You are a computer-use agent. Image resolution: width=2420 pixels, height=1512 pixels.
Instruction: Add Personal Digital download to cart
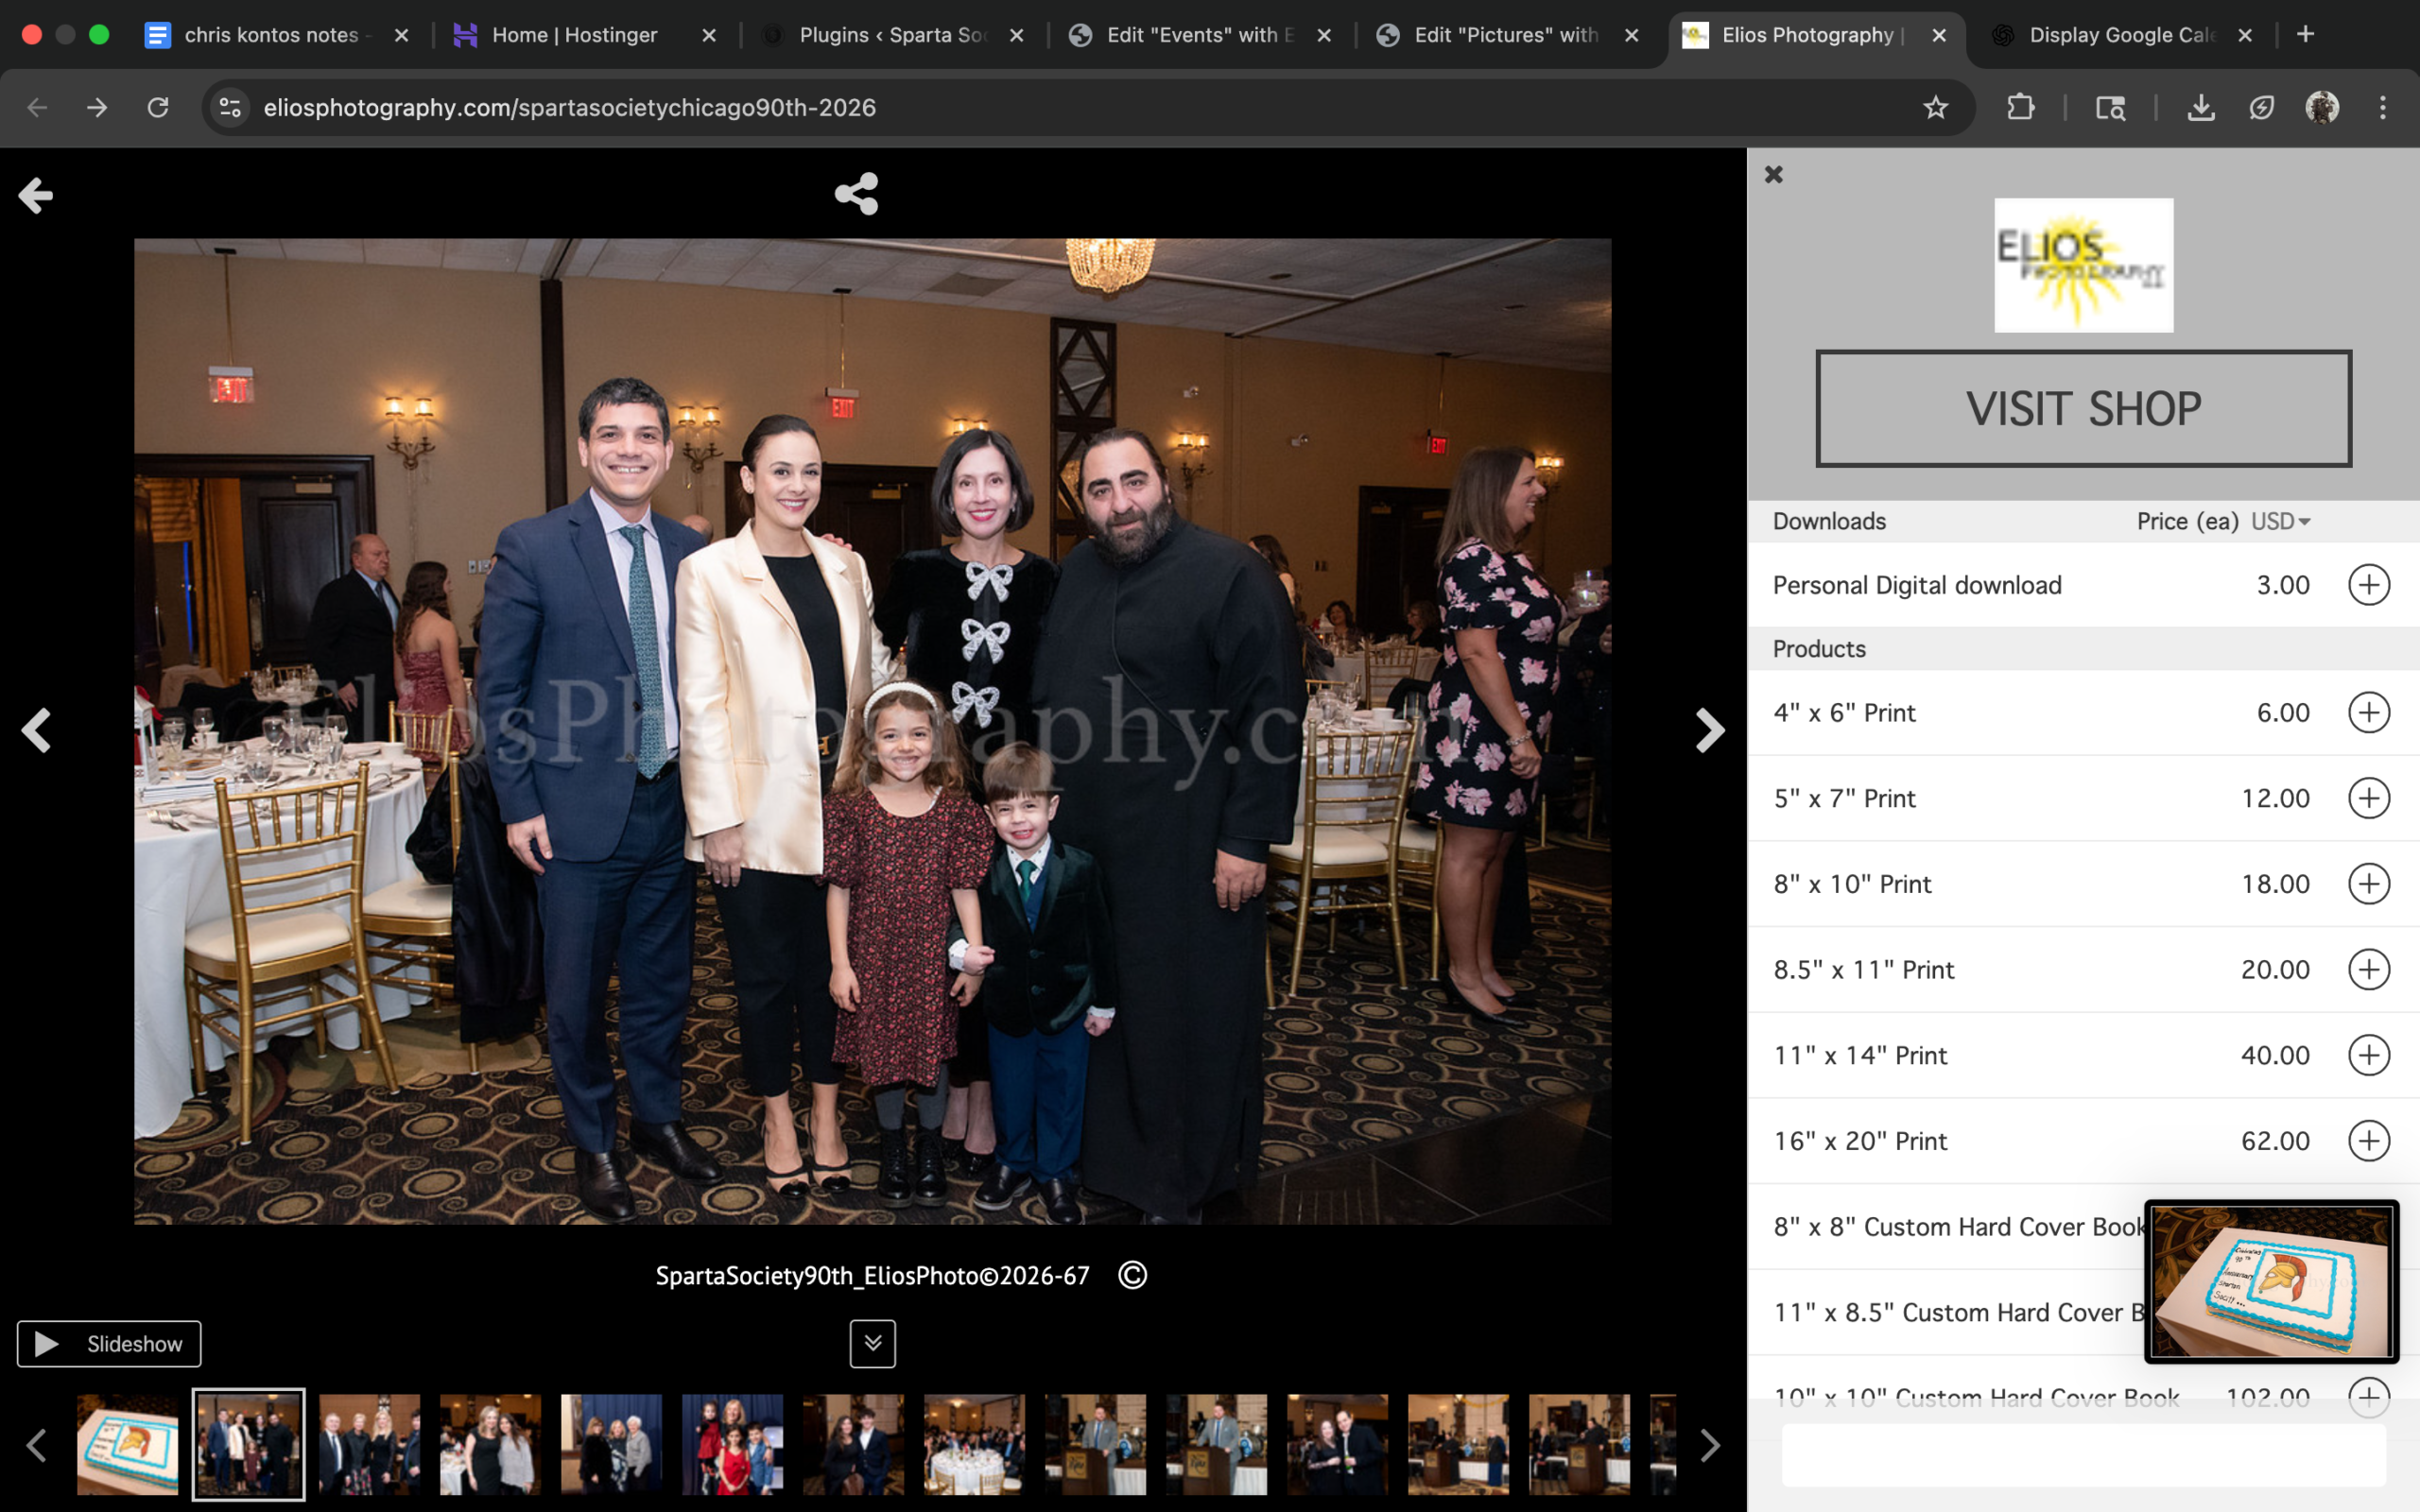tap(2368, 585)
